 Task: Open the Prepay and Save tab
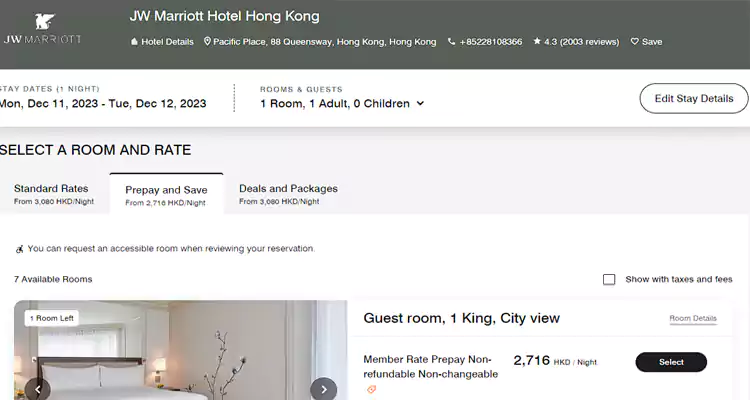pos(166,195)
